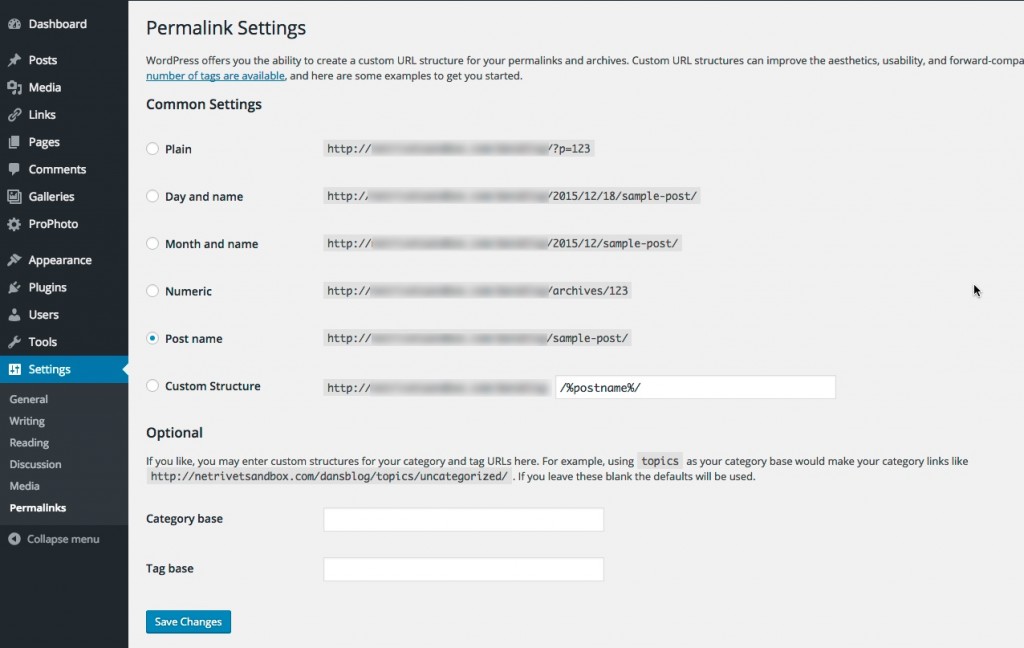Viewport: 1024px width, 648px height.
Task: Select the Post name radio button
Action: (x=152, y=338)
